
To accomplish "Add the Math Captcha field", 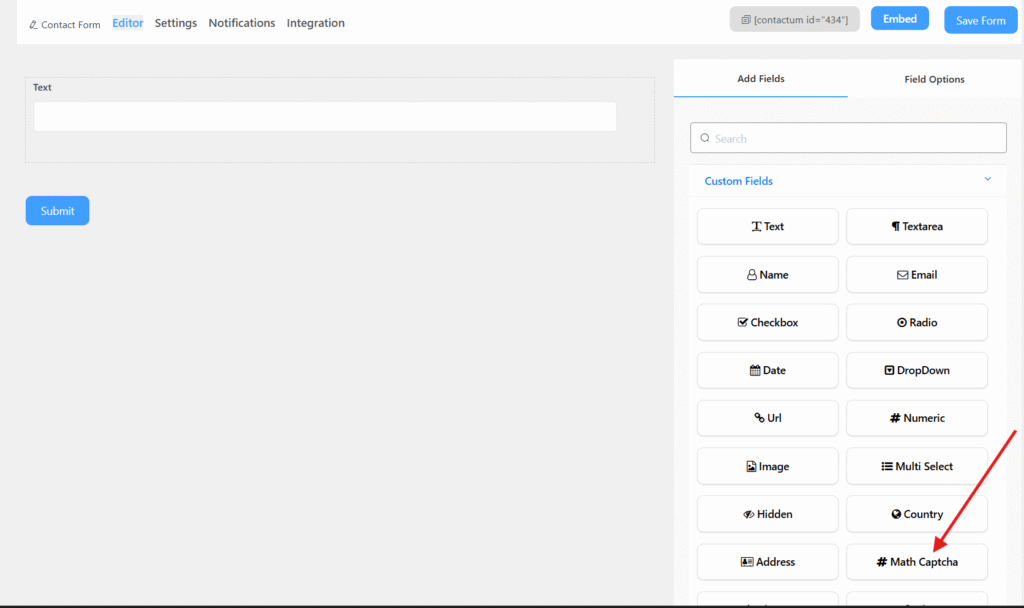I will click(x=916, y=562).
